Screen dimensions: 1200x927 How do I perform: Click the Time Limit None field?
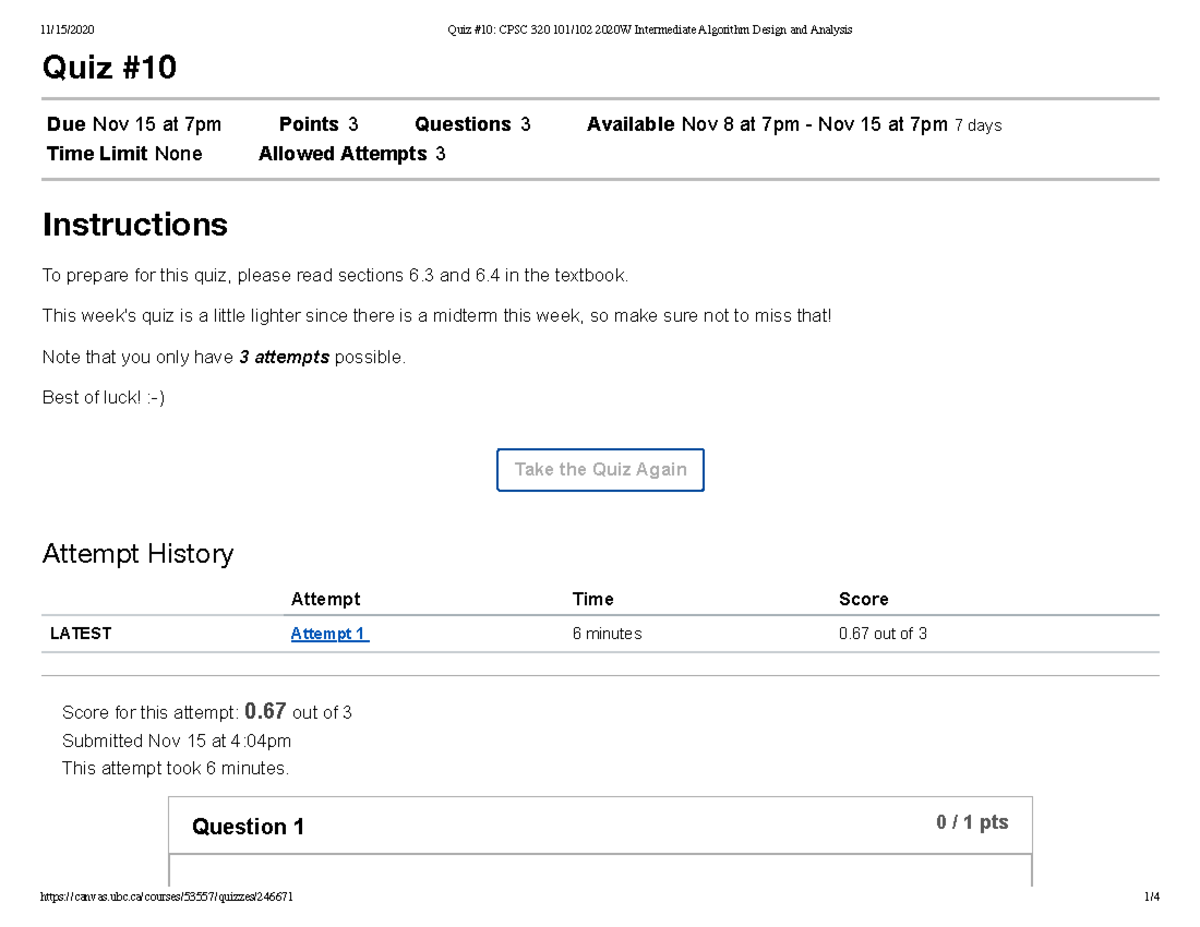[x=124, y=154]
